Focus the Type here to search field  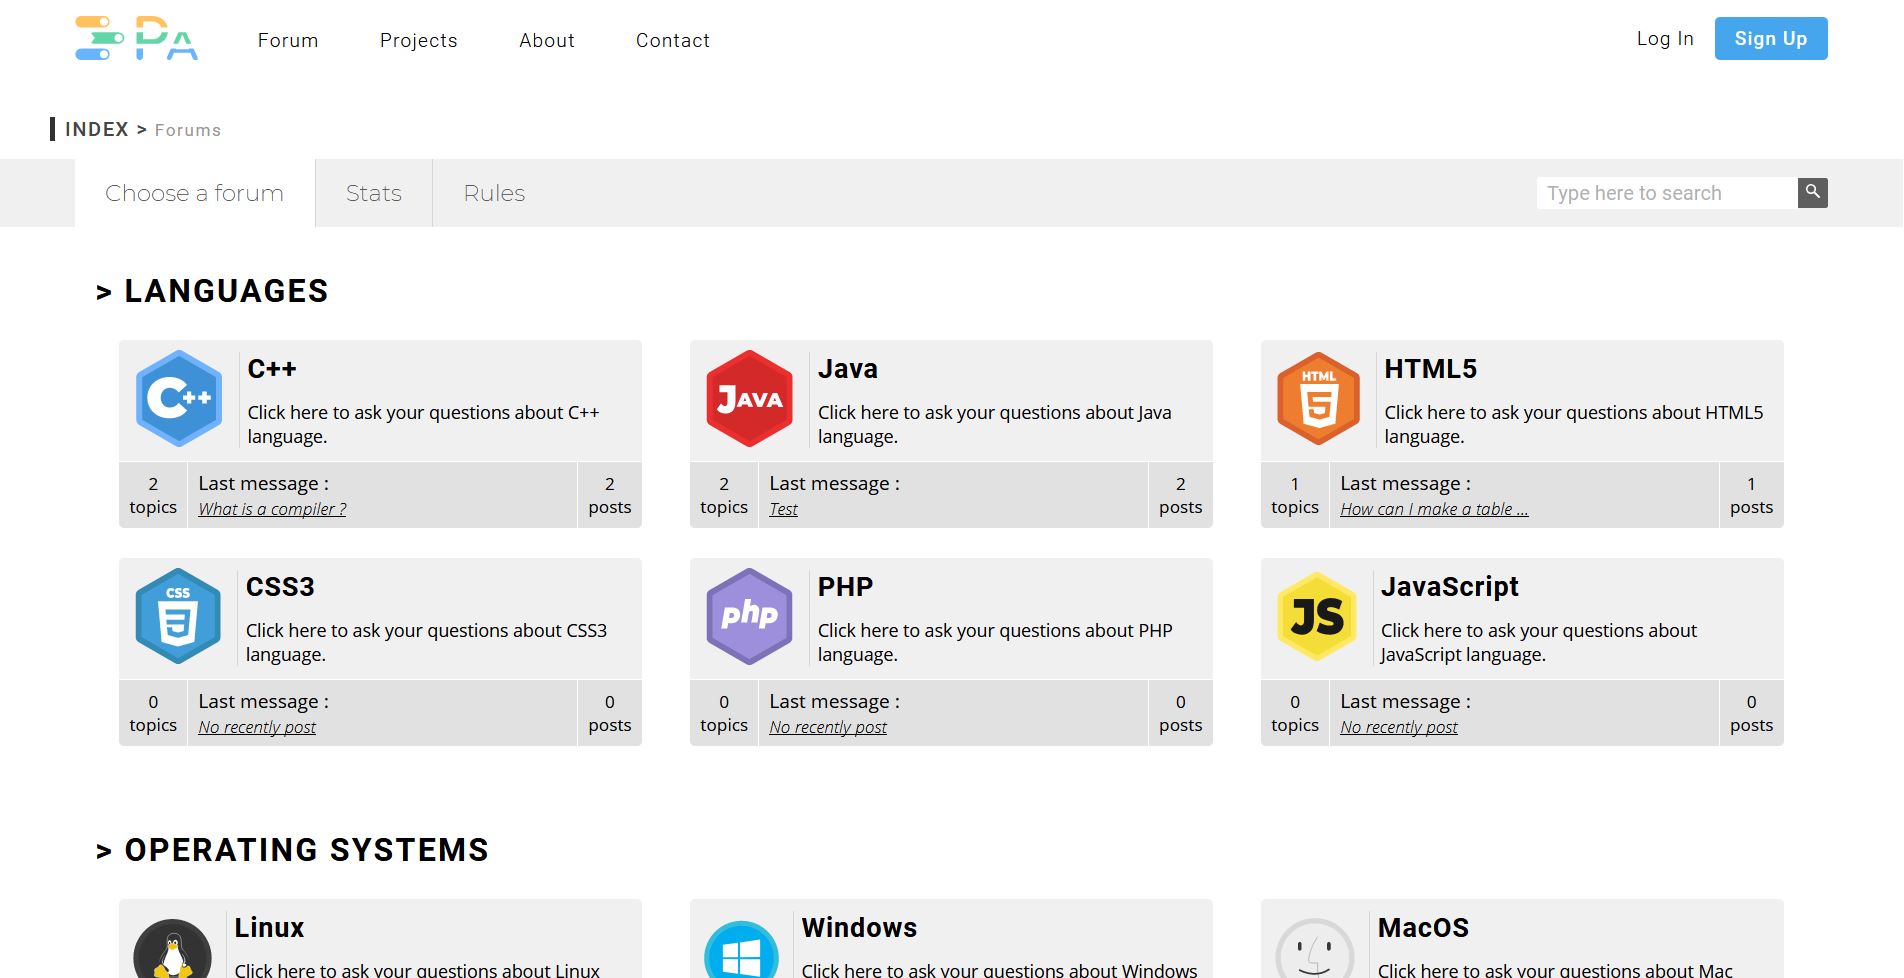1667,193
